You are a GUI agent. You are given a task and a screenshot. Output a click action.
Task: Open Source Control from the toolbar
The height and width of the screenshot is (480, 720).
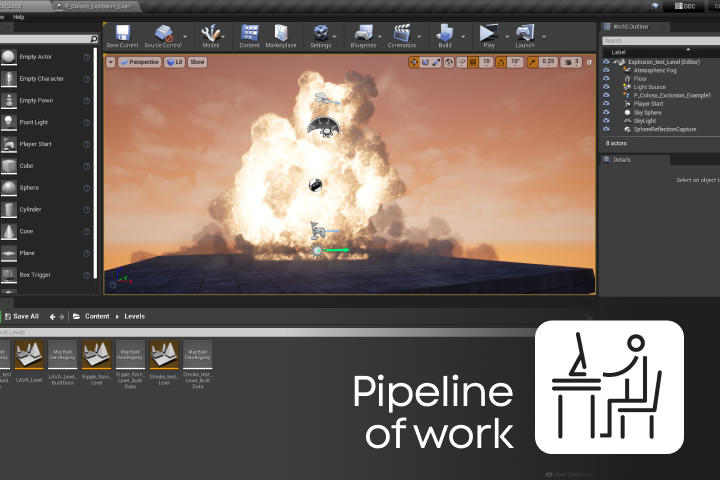(163, 34)
